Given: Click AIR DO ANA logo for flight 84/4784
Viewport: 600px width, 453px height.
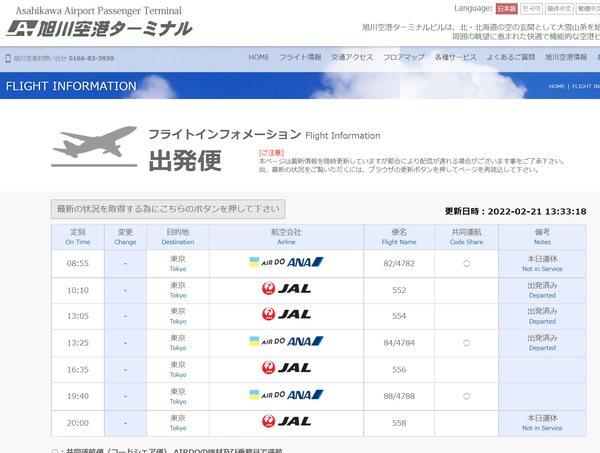Looking at the screenshot, I should (286, 341).
